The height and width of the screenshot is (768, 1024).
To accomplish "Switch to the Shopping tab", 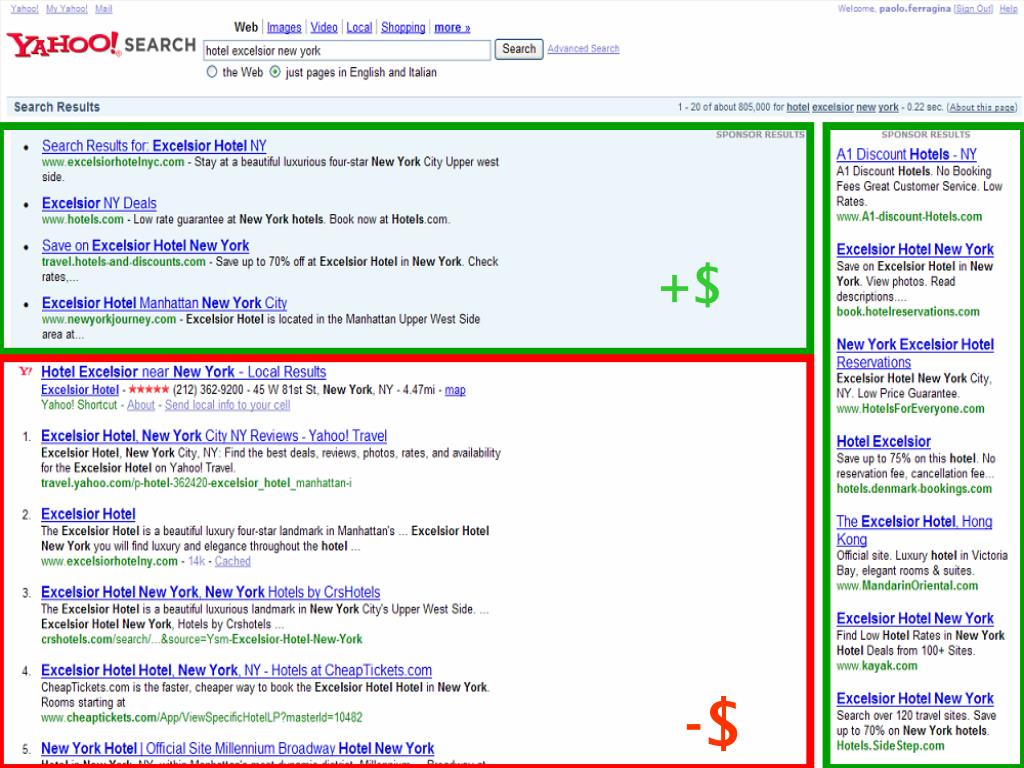I will [x=403, y=27].
